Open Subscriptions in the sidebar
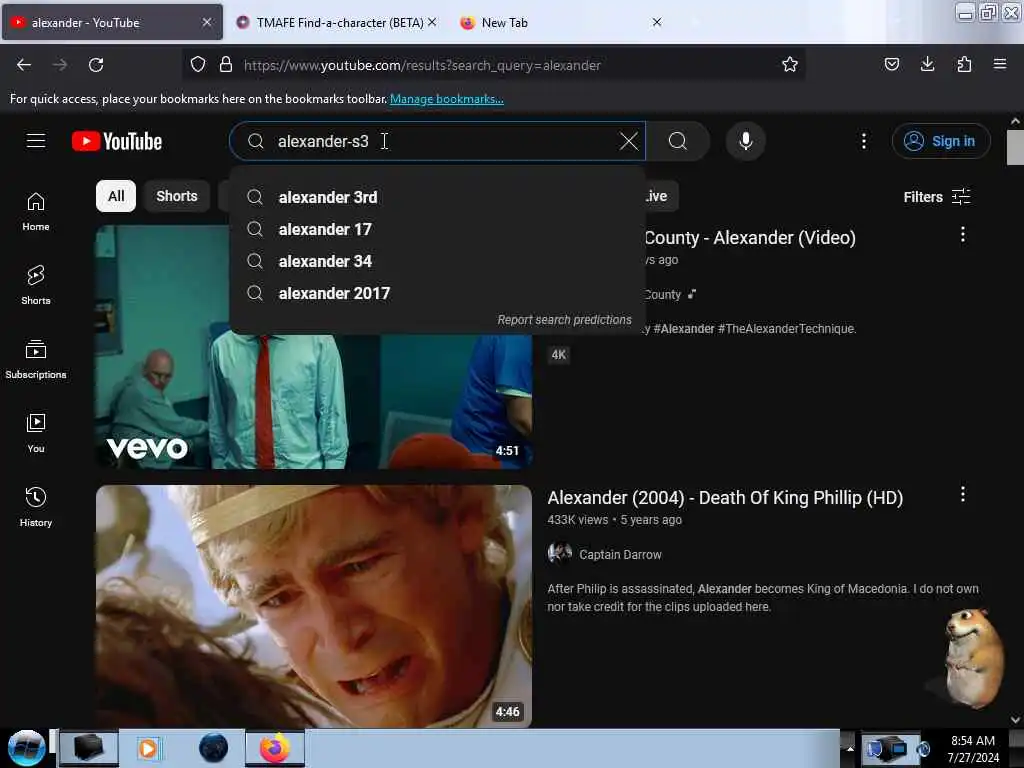The width and height of the screenshot is (1024, 768). [36, 359]
